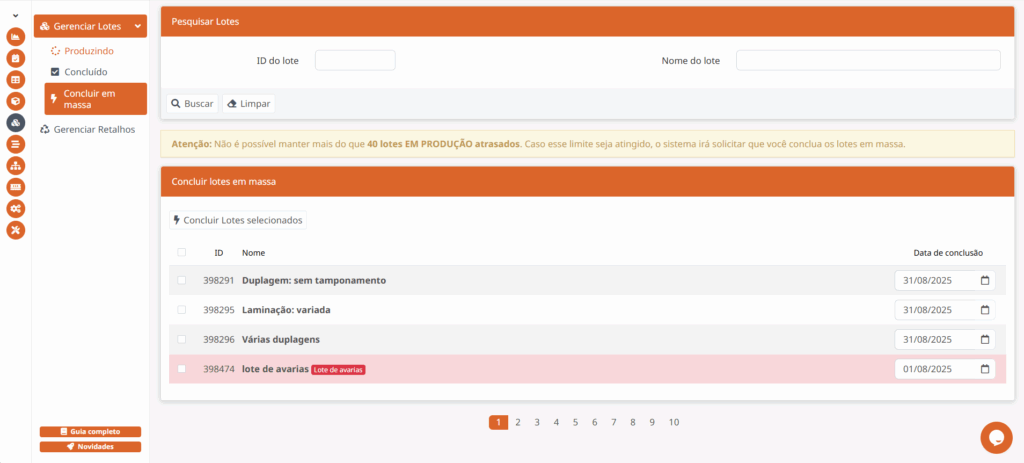Viewport: 1024px width, 463px height.
Task: Tick checkbox for Várias duplagens
Action: tap(181, 339)
